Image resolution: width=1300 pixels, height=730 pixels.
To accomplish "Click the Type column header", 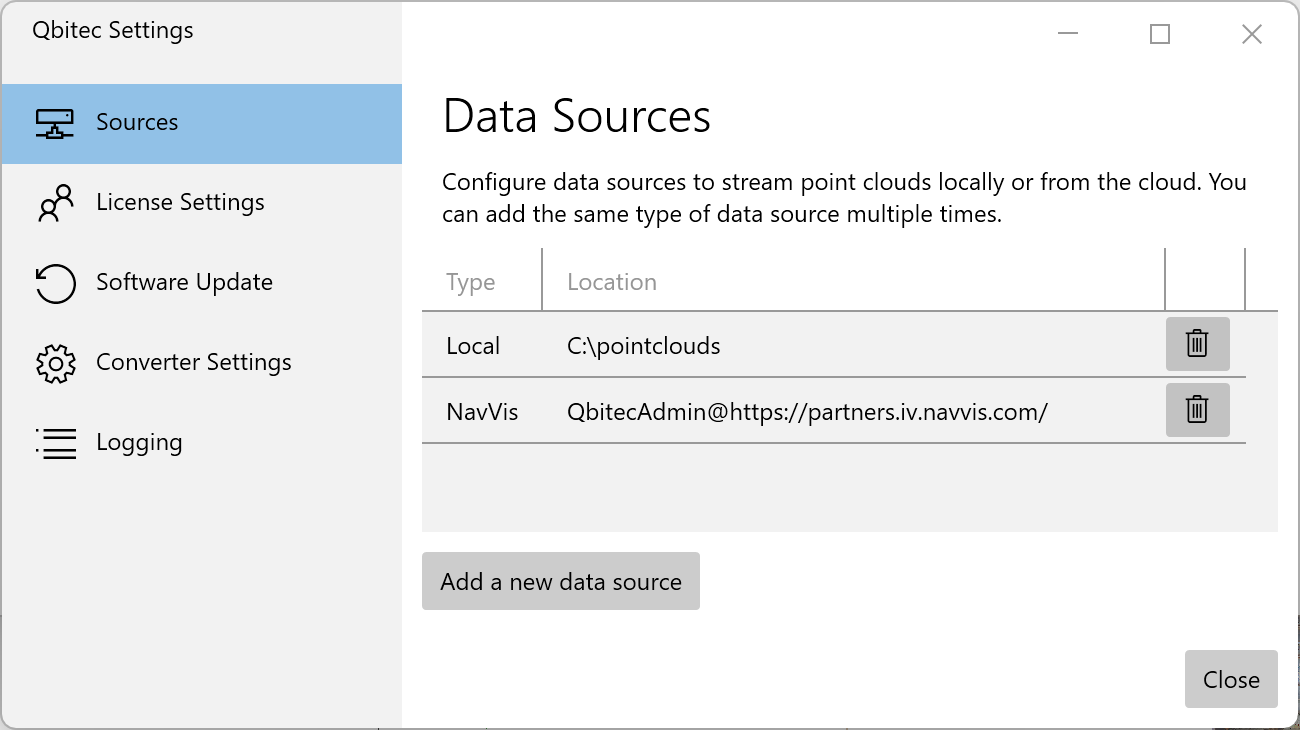I will (x=471, y=283).
